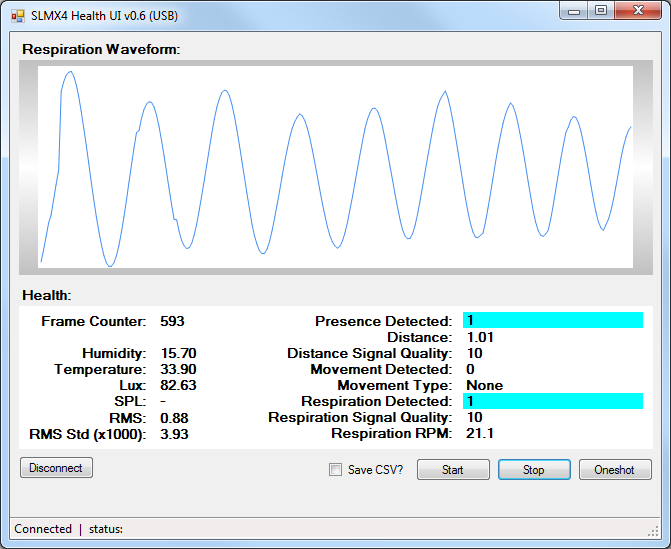Click the Presence Detected label
671x549 pixels.
[384, 321]
